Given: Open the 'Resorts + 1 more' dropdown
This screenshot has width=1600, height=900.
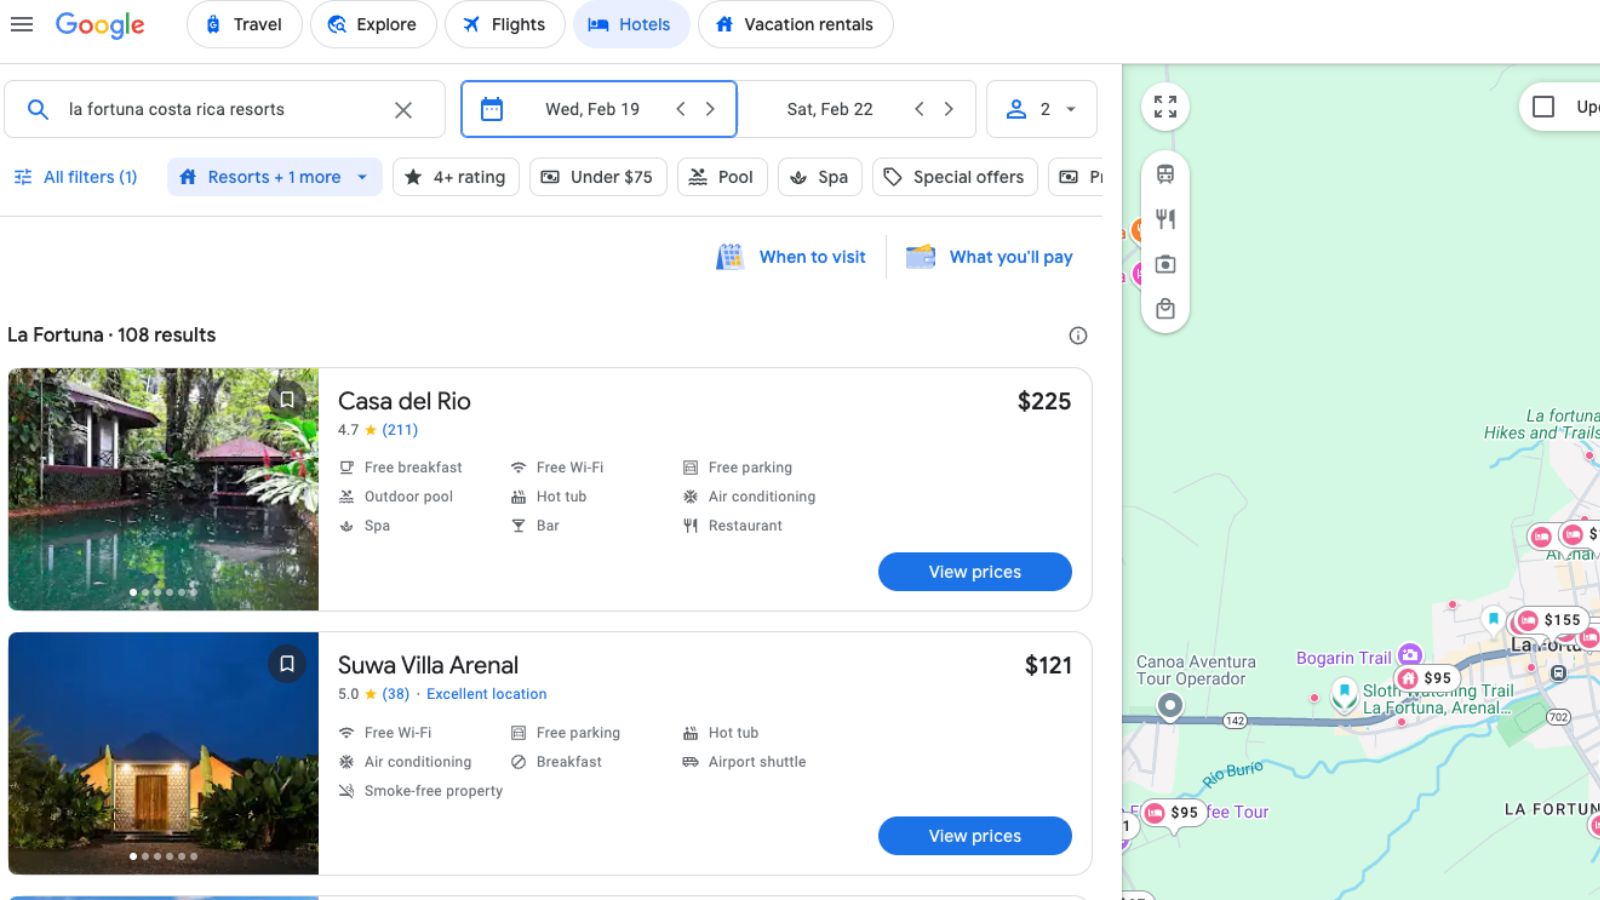Looking at the screenshot, I should tap(274, 177).
